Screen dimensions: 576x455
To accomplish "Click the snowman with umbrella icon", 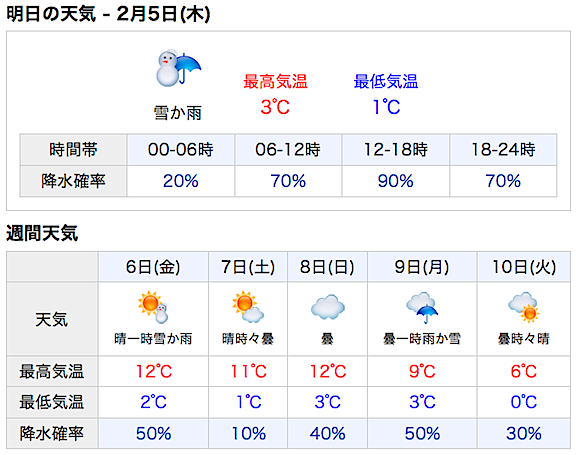I will pos(179,68).
